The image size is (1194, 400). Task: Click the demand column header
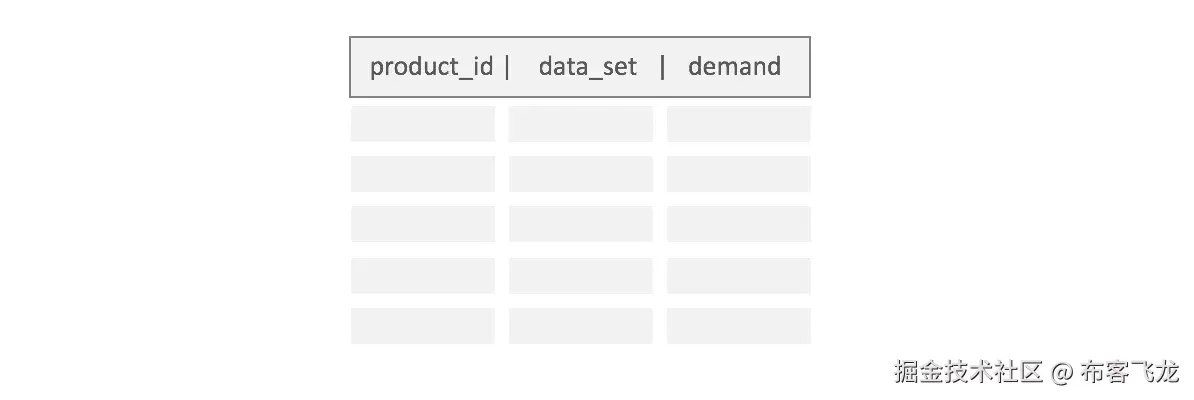[734, 67]
